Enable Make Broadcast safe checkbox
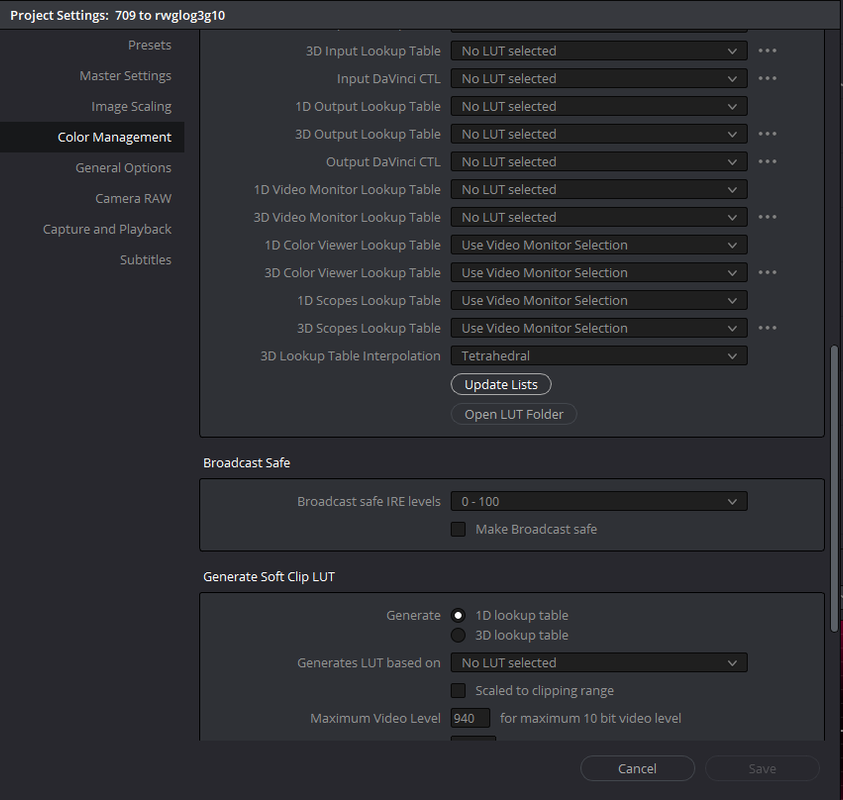The image size is (843, 800). pyautogui.click(x=458, y=529)
